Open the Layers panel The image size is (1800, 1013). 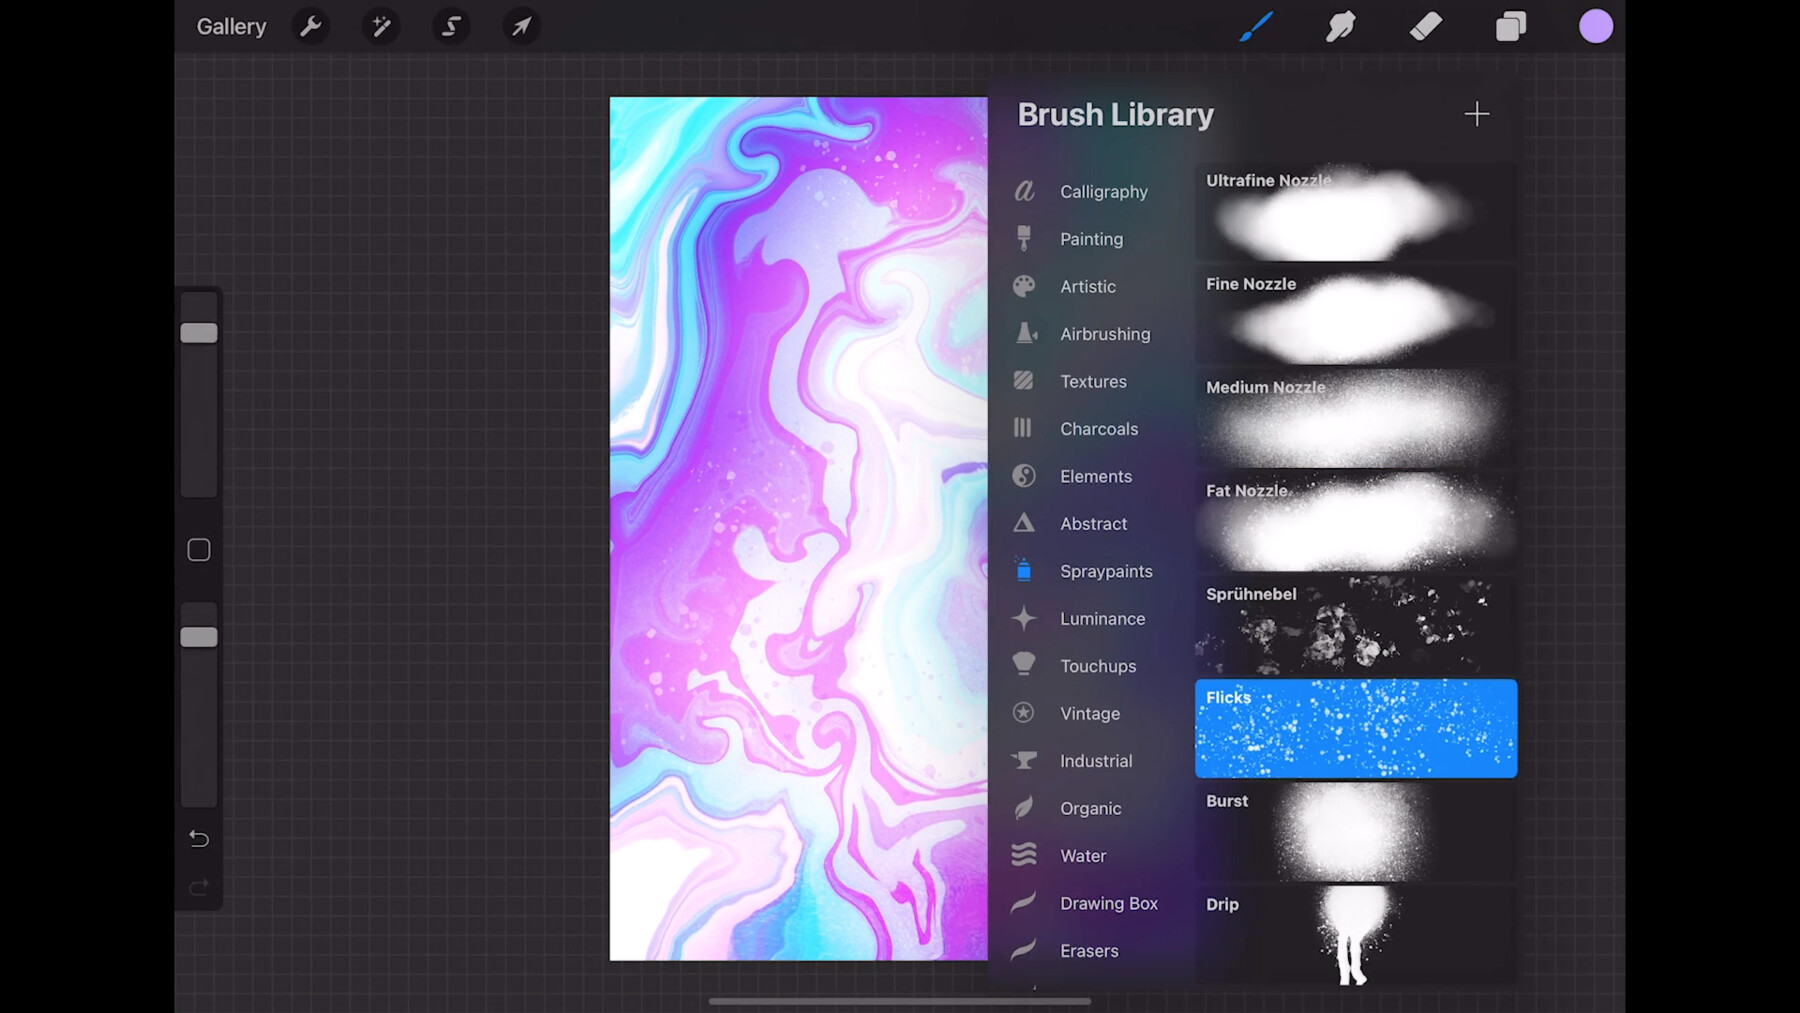(1511, 27)
